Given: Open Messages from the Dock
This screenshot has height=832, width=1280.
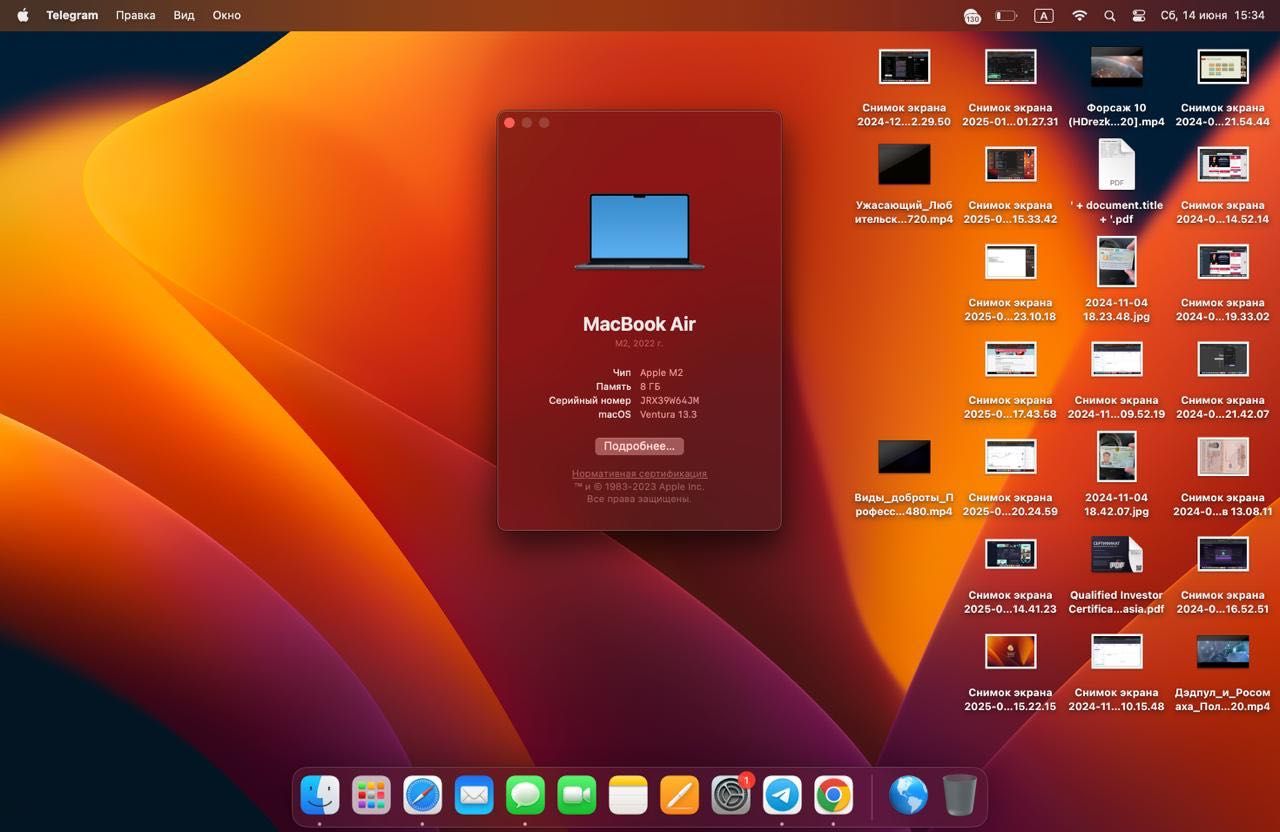Looking at the screenshot, I should click(525, 796).
